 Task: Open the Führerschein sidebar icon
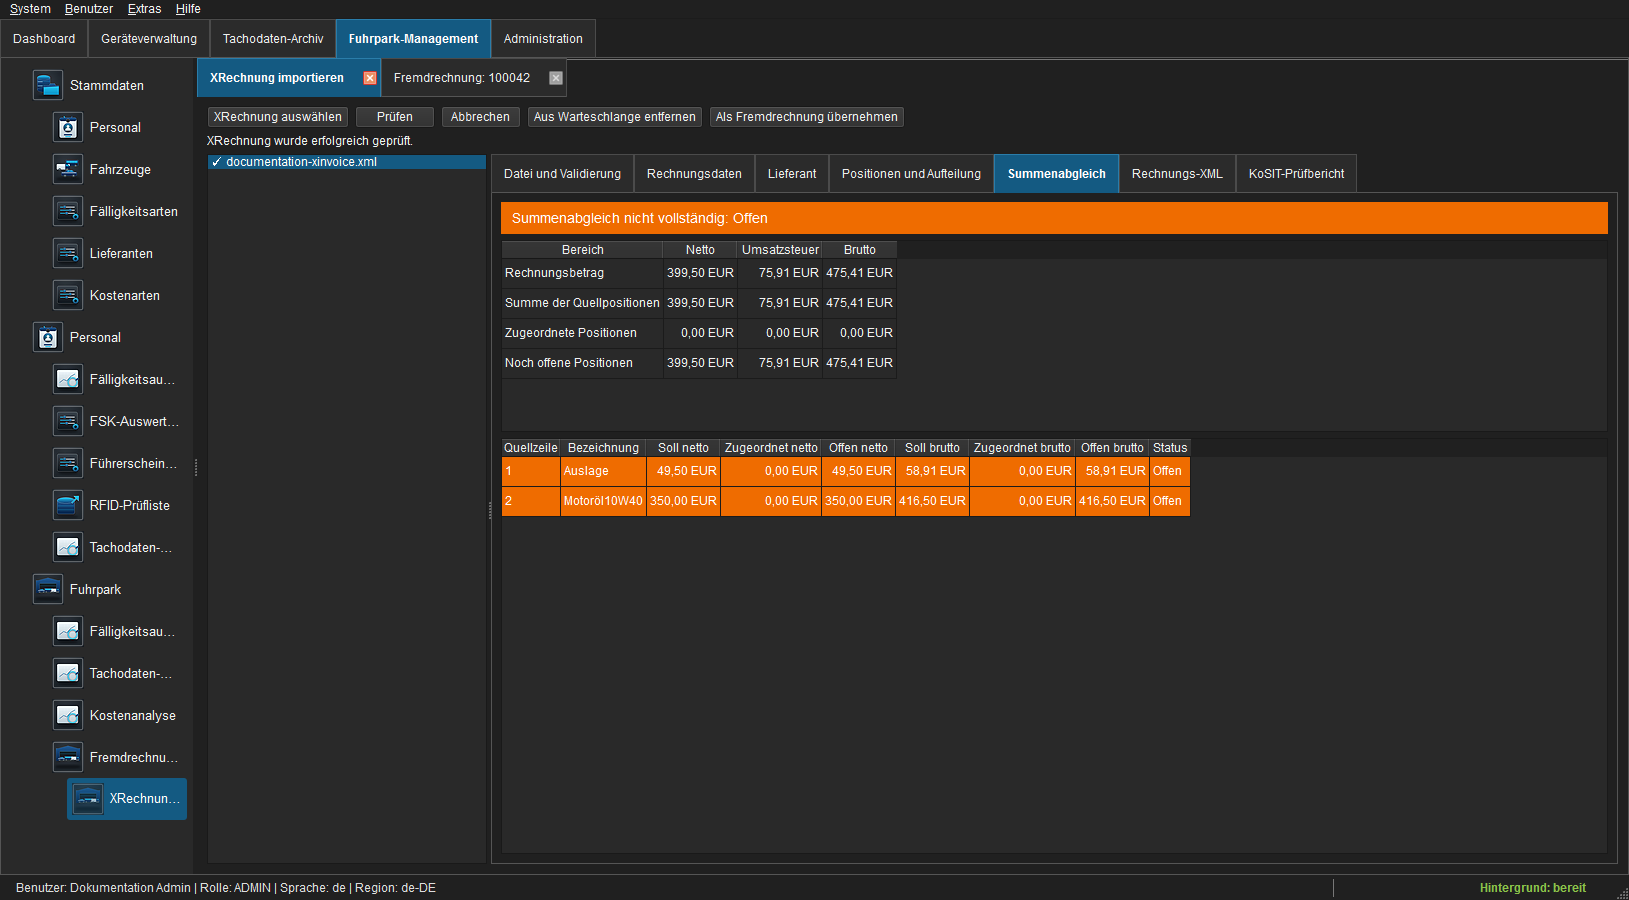(68, 463)
